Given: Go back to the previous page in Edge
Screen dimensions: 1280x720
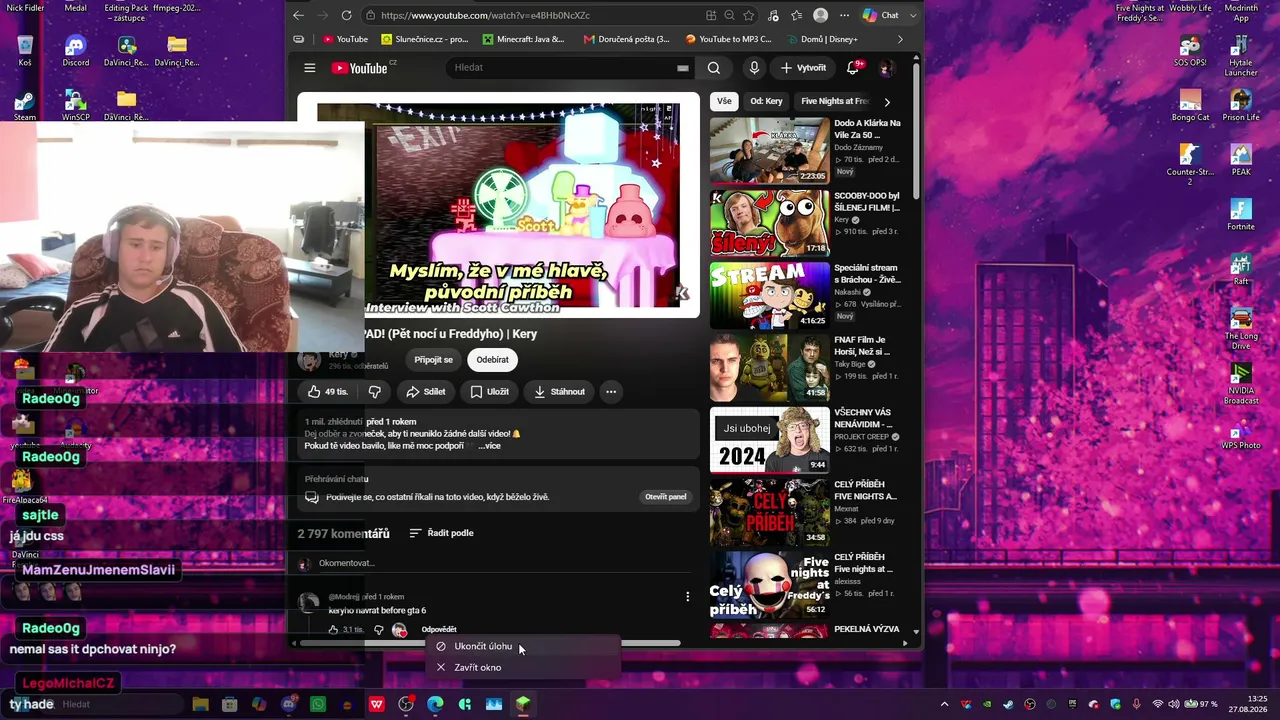Looking at the screenshot, I should click(x=298, y=15).
